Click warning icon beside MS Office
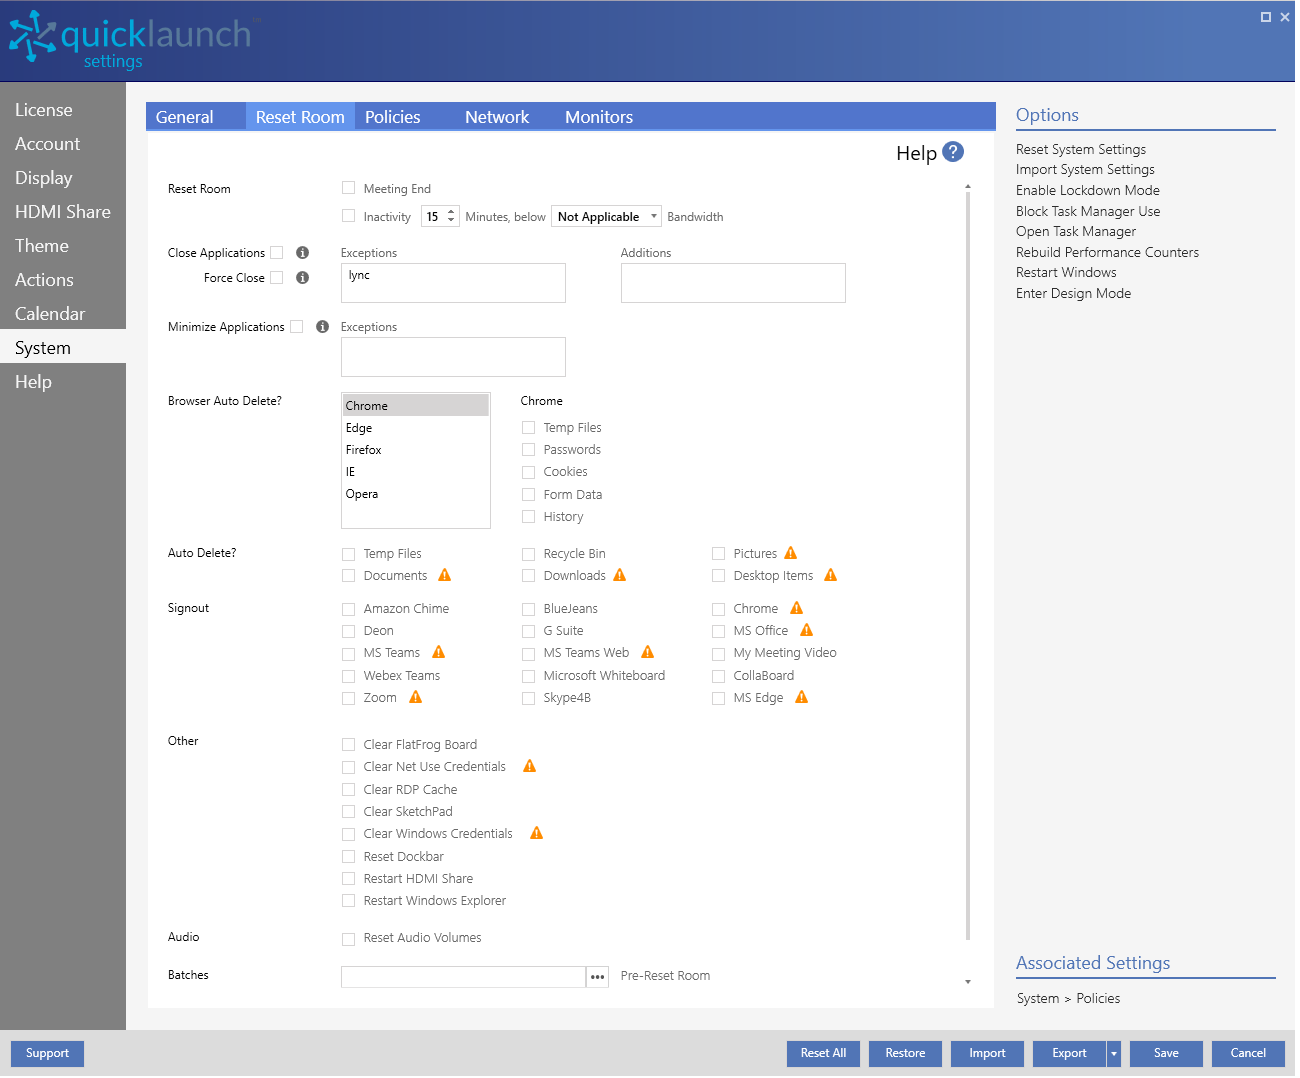The image size is (1300, 1078). (x=807, y=630)
